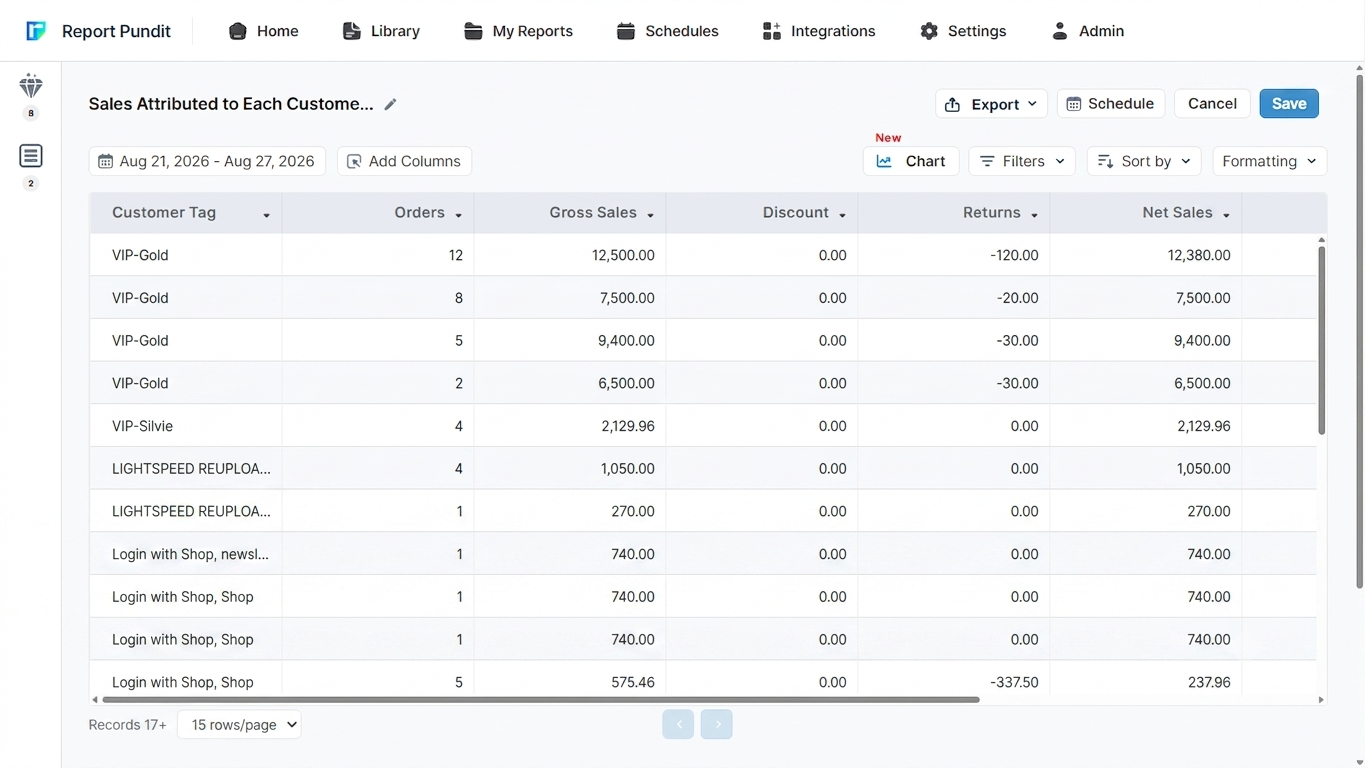This screenshot has width=1365, height=768.
Task: Open Customer Tag column menu arrow
Action: [267, 215]
